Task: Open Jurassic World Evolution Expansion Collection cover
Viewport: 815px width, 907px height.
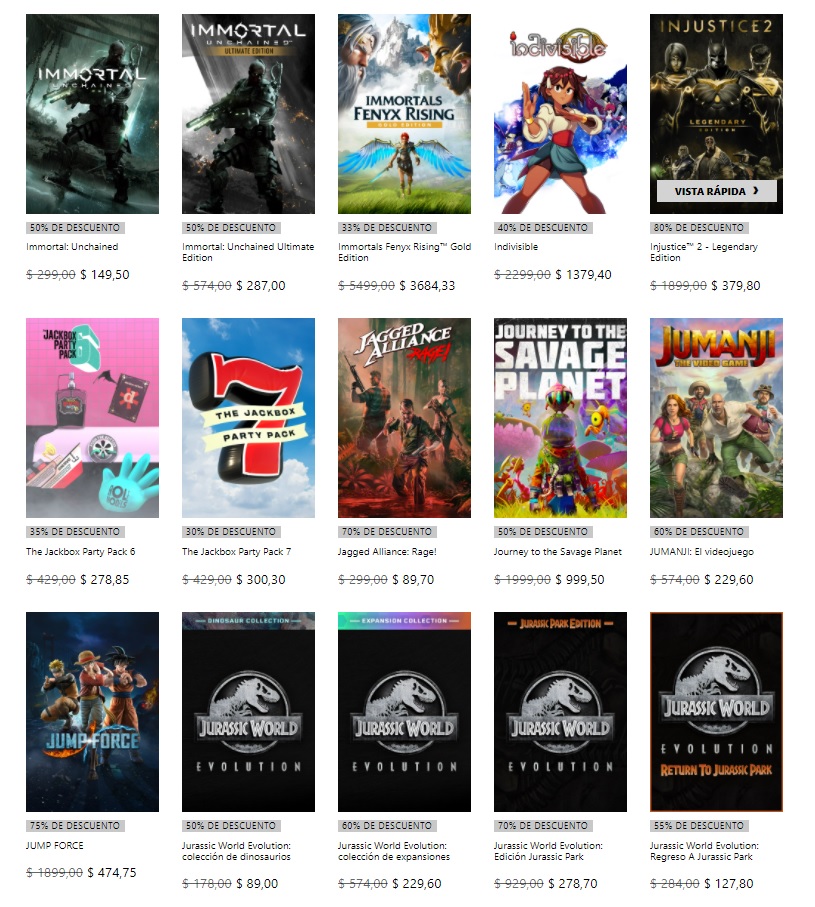Action: pyautogui.click(x=404, y=711)
